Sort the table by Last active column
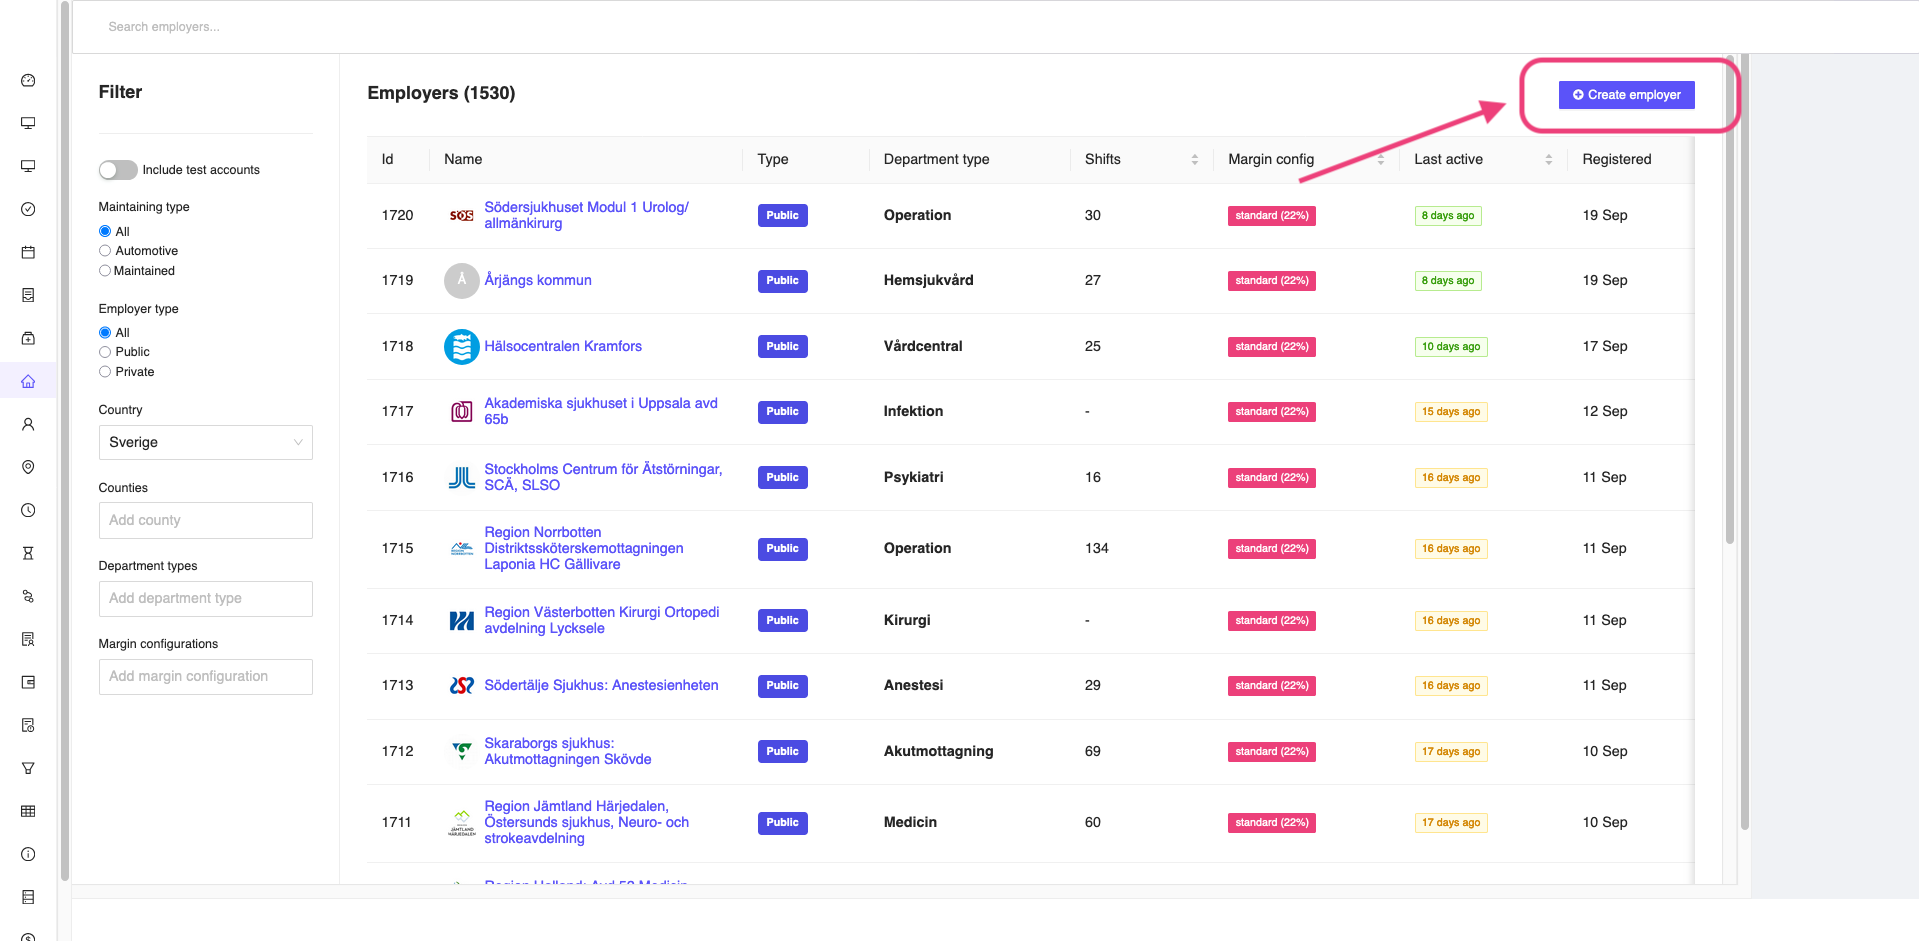This screenshot has width=1920, height=941. tap(1549, 159)
